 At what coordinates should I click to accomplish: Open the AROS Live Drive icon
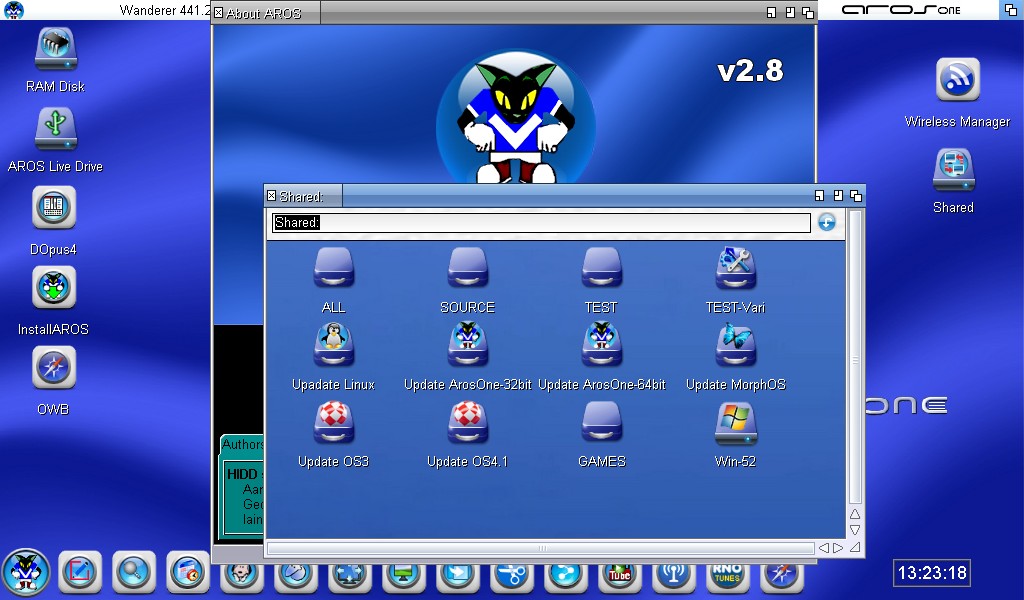coord(56,130)
